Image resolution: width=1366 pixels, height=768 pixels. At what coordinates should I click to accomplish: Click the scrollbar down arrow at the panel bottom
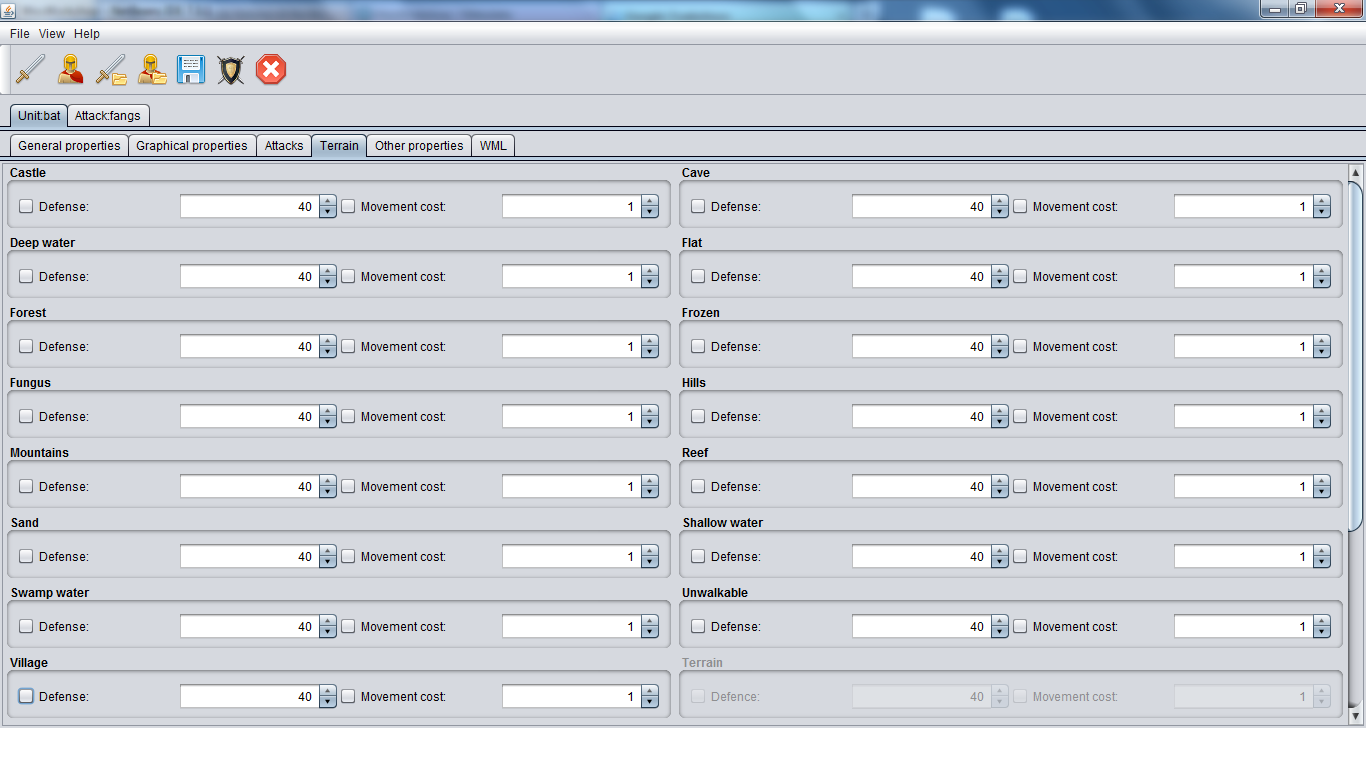pos(1356,716)
